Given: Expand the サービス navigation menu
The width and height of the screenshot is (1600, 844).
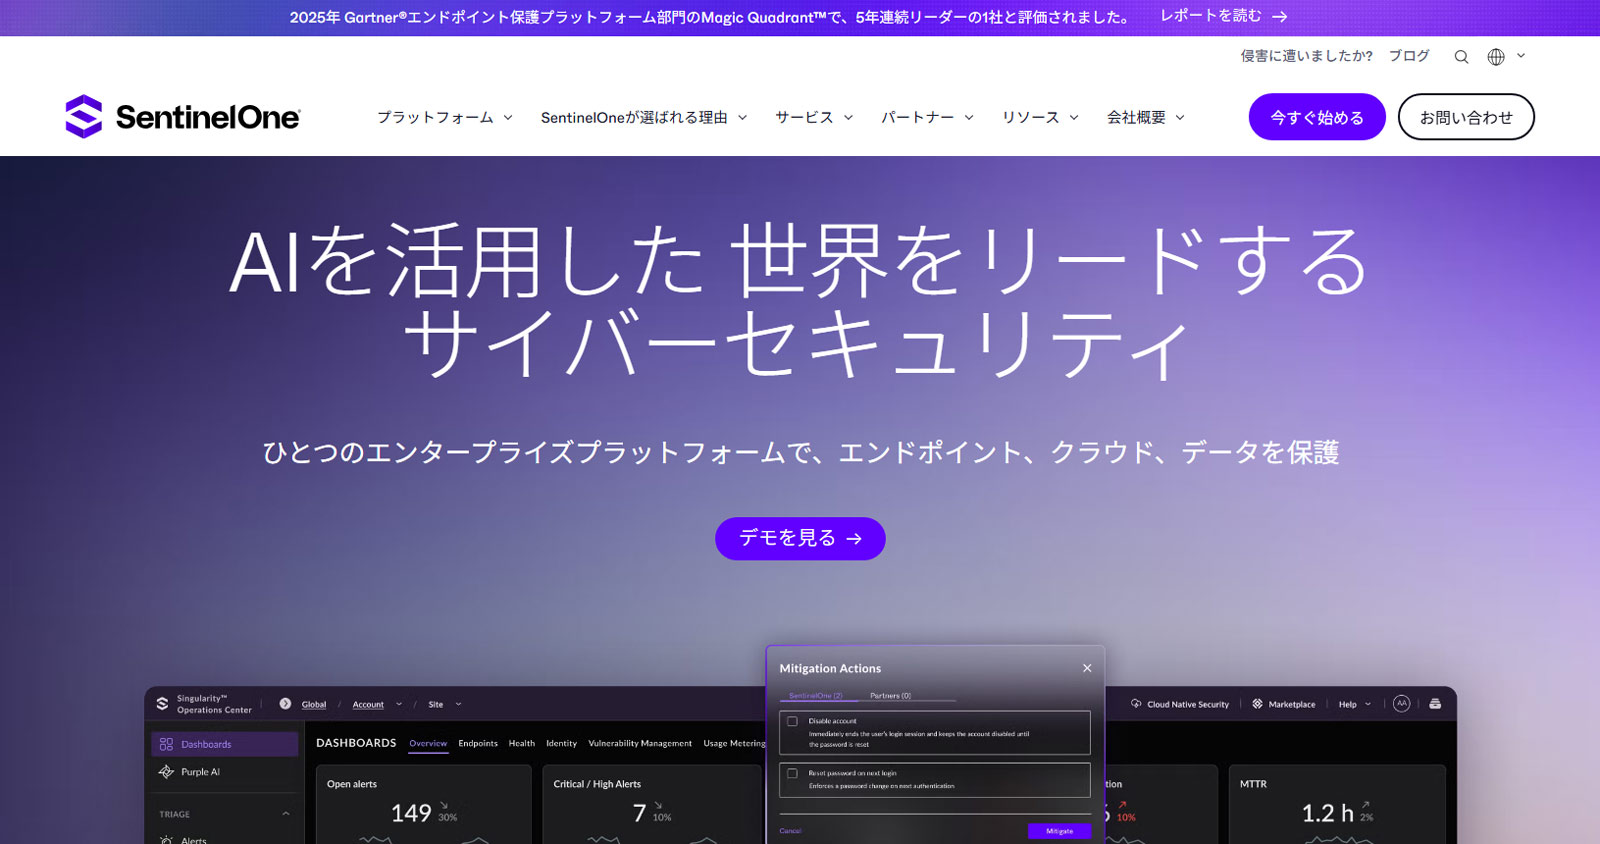Looking at the screenshot, I should pyautogui.click(x=814, y=117).
